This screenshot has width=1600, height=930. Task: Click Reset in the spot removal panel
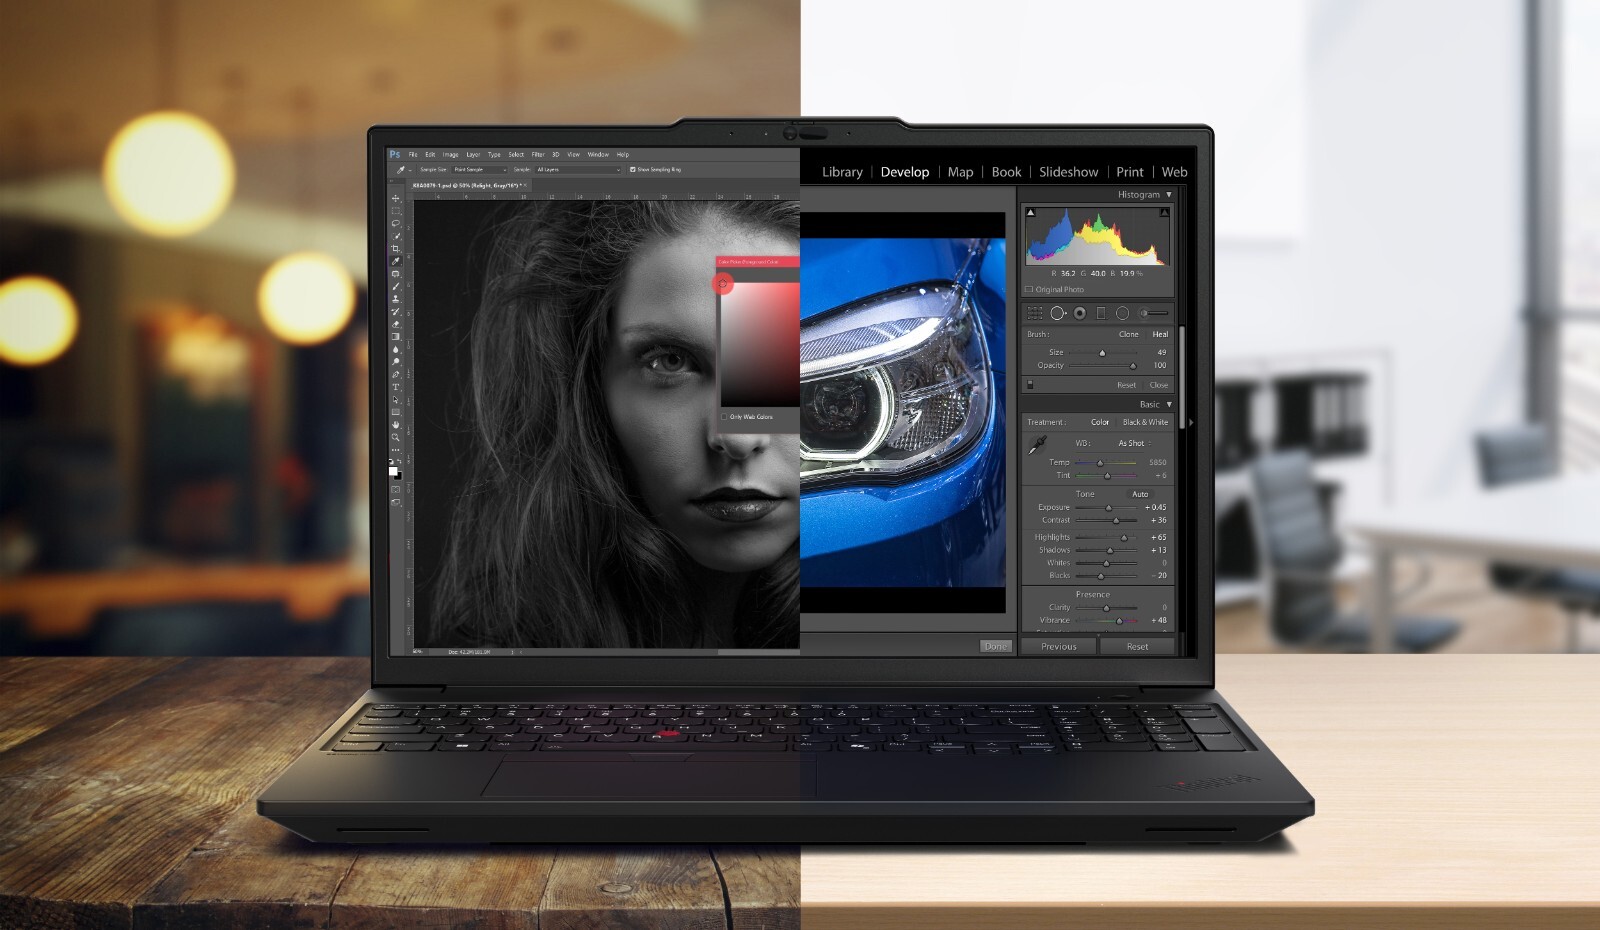[x=1126, y=385]
